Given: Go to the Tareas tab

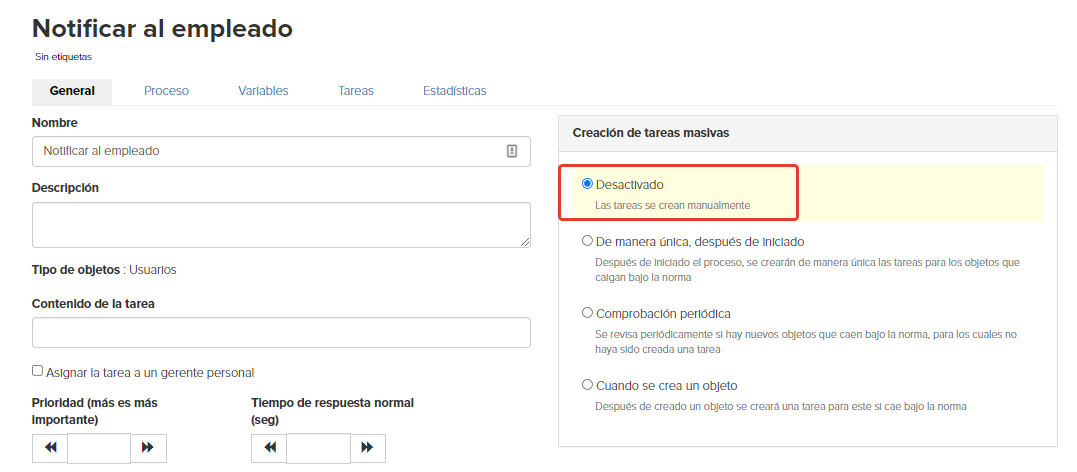Looking at the screenshot, I should coord(356,91).
